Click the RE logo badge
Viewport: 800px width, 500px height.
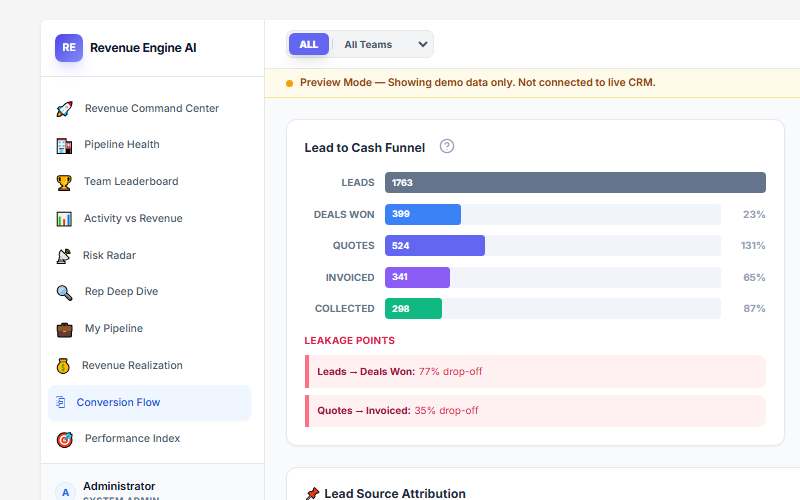click(69, 47)
